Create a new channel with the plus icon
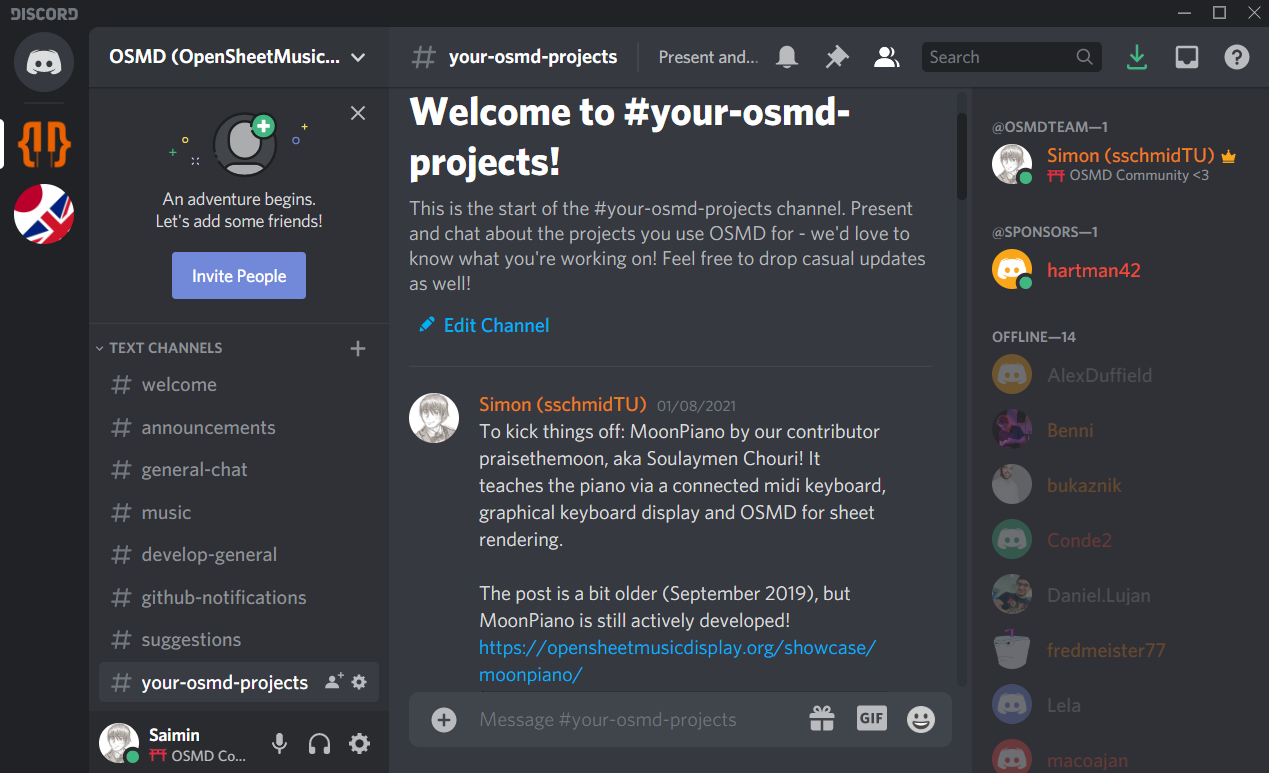 pyautogui.click(x=357, y=347)
